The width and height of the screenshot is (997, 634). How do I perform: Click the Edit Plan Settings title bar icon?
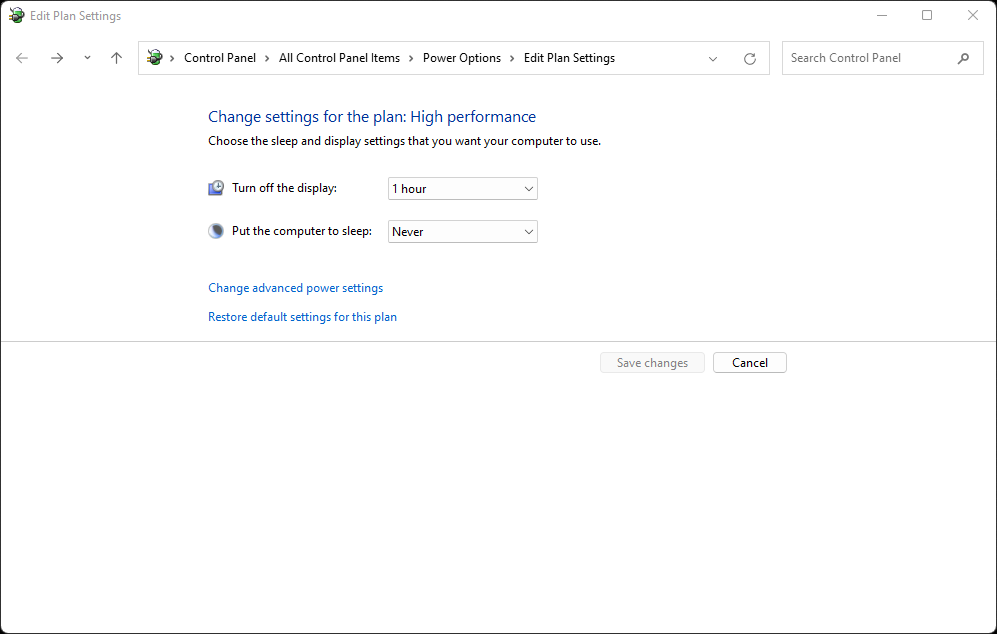[15, 15]
